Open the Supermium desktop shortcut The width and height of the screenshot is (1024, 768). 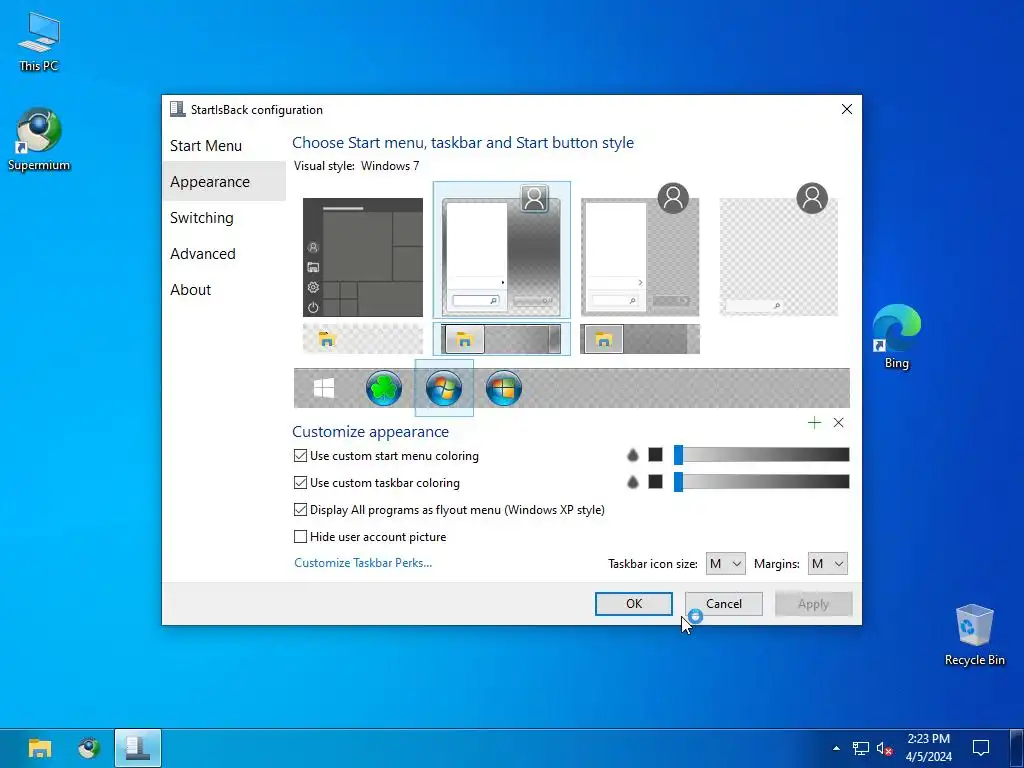coord(39,140)
